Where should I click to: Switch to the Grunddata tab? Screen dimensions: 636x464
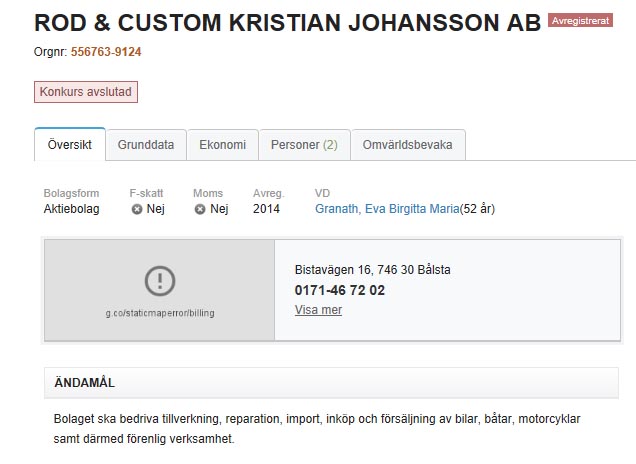[146, 145]
